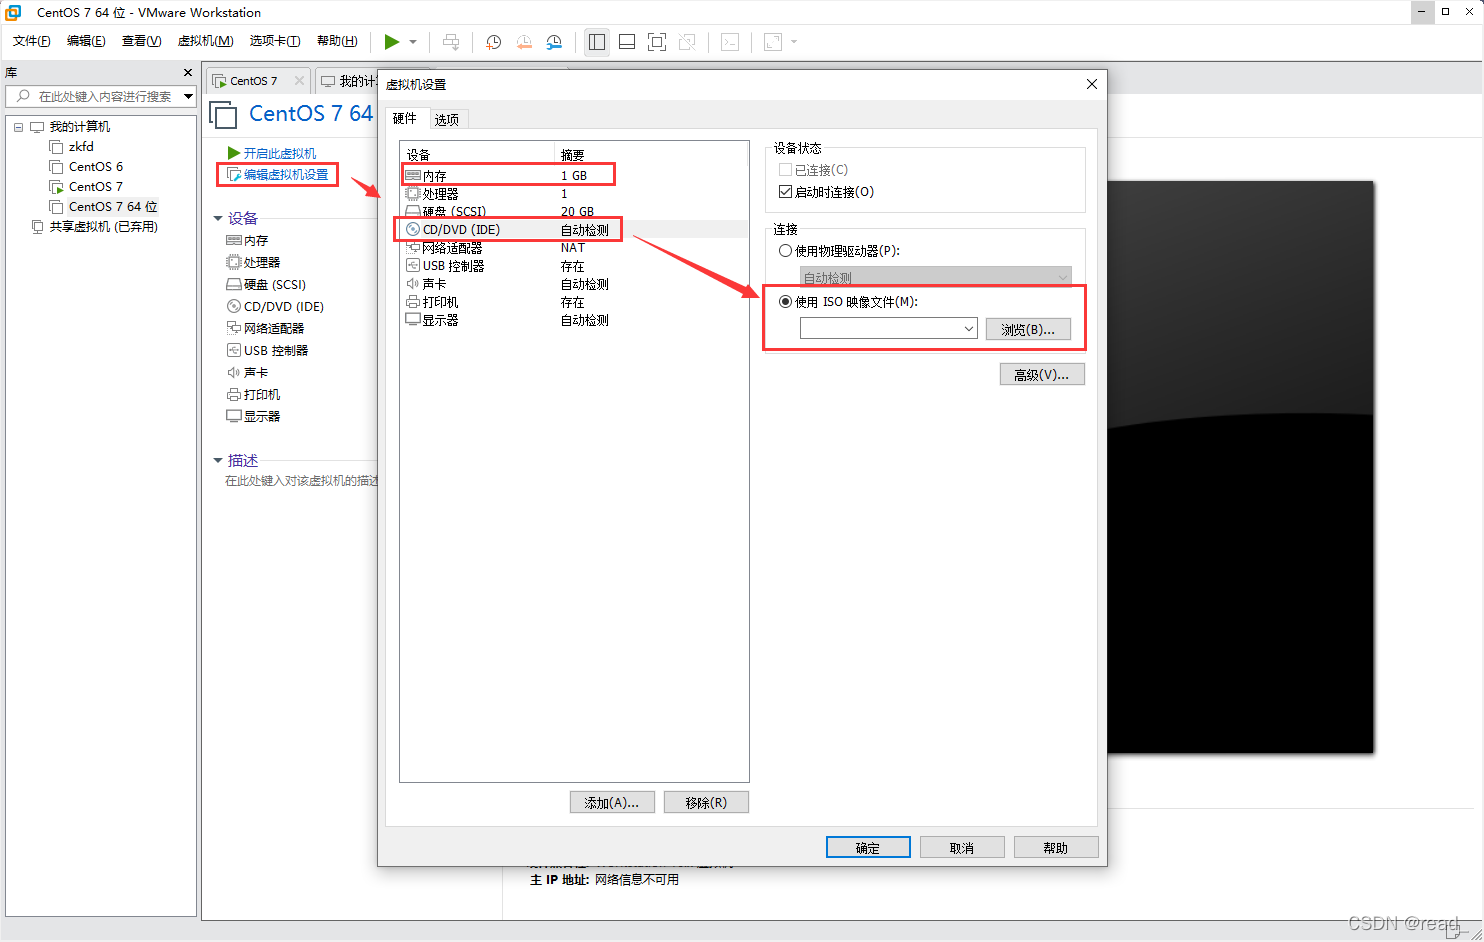Select the 打印机 row in hardware list
This screenshot has width=1484, height=942.
coord(574,302)
